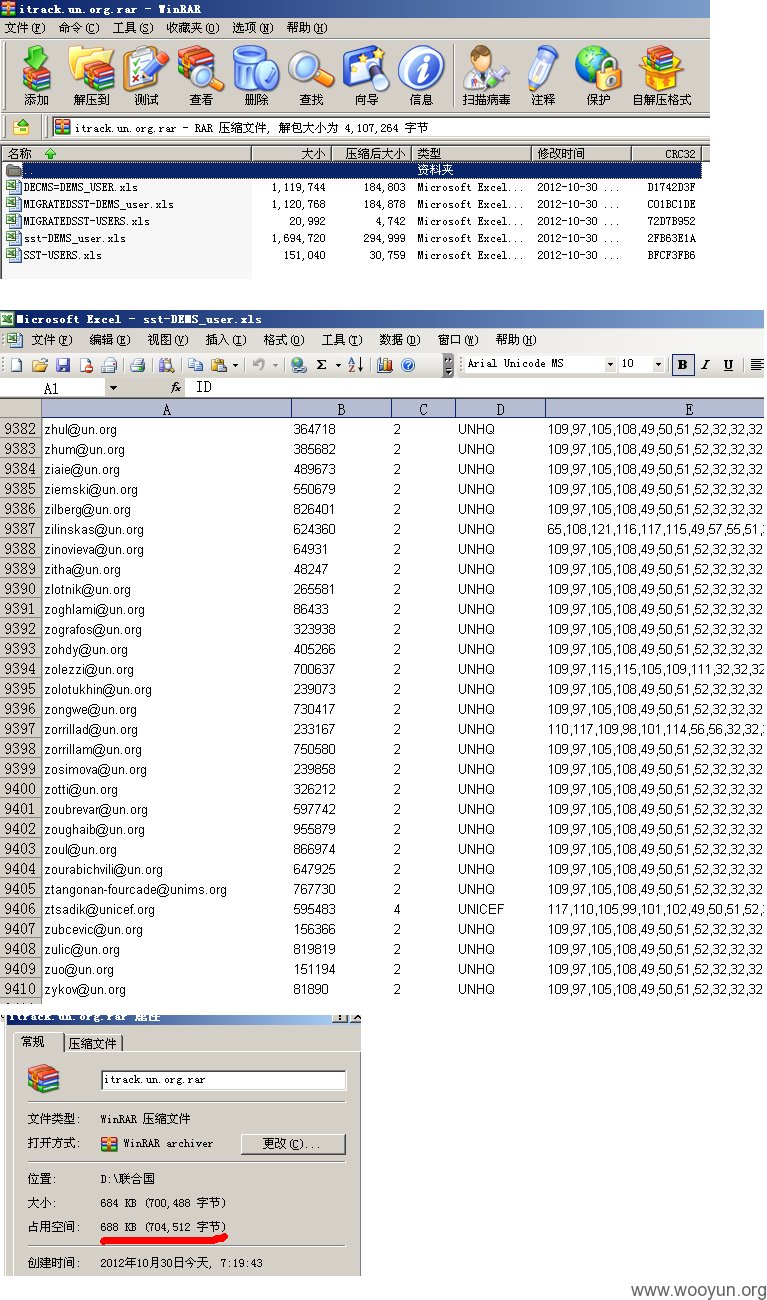
Task: Click Excel's AutoSum sigma icon
Action: point(321,365)
